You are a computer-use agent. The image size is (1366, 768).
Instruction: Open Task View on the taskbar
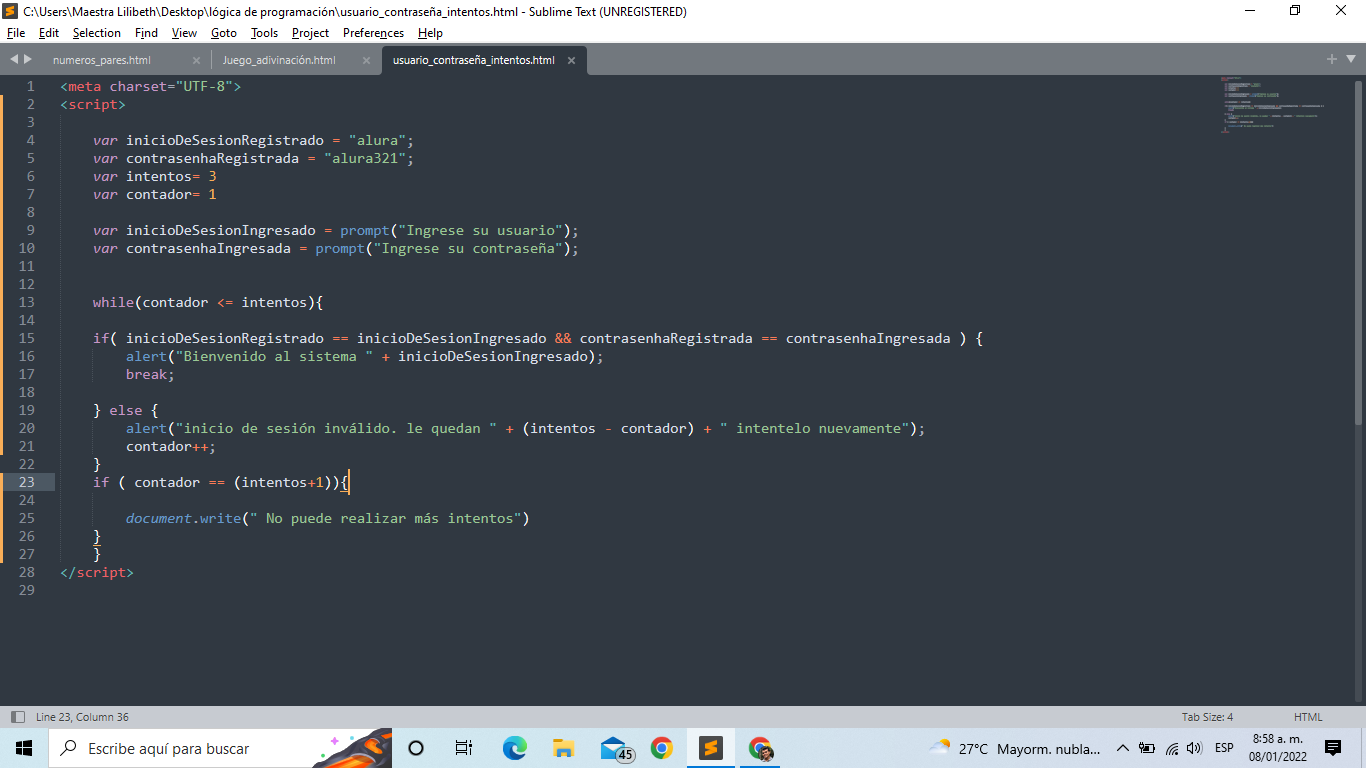point(464,748)
